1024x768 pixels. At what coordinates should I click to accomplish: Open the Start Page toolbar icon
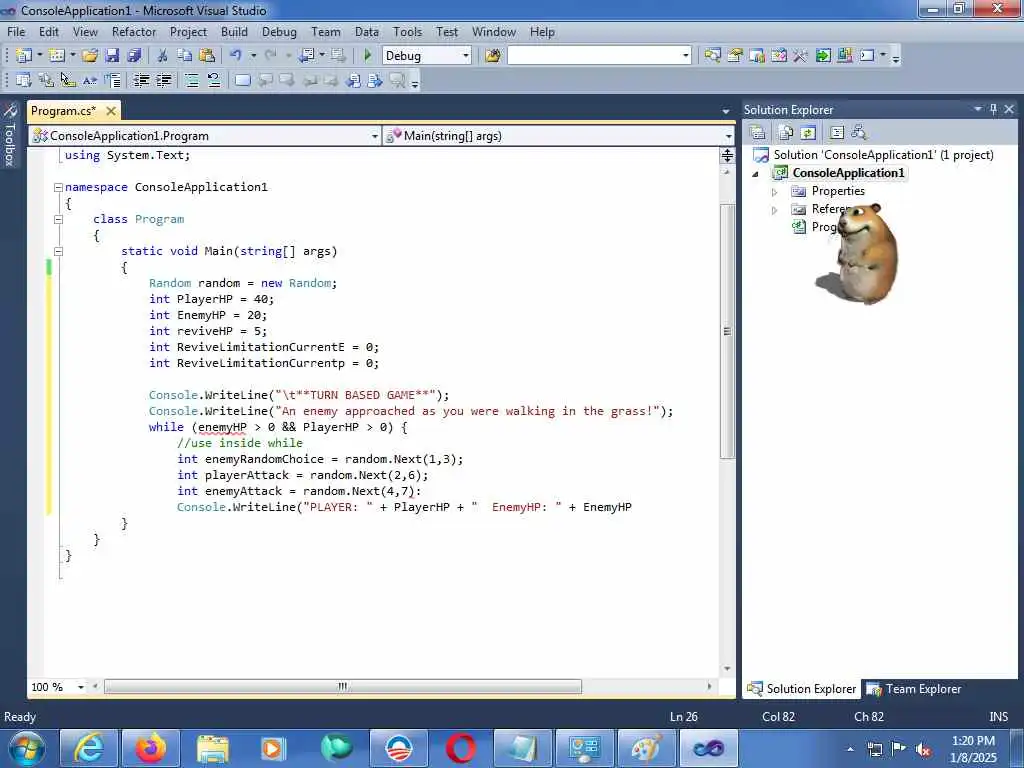(x=823, y=56)
